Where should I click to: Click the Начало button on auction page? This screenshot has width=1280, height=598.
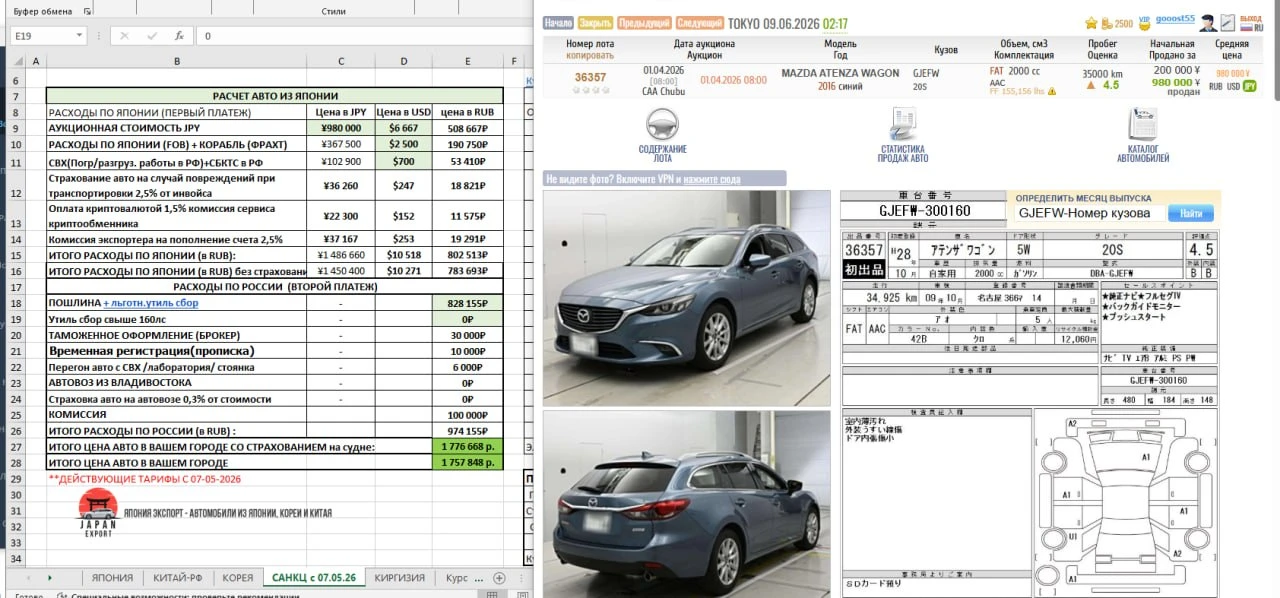pos(558,23)
